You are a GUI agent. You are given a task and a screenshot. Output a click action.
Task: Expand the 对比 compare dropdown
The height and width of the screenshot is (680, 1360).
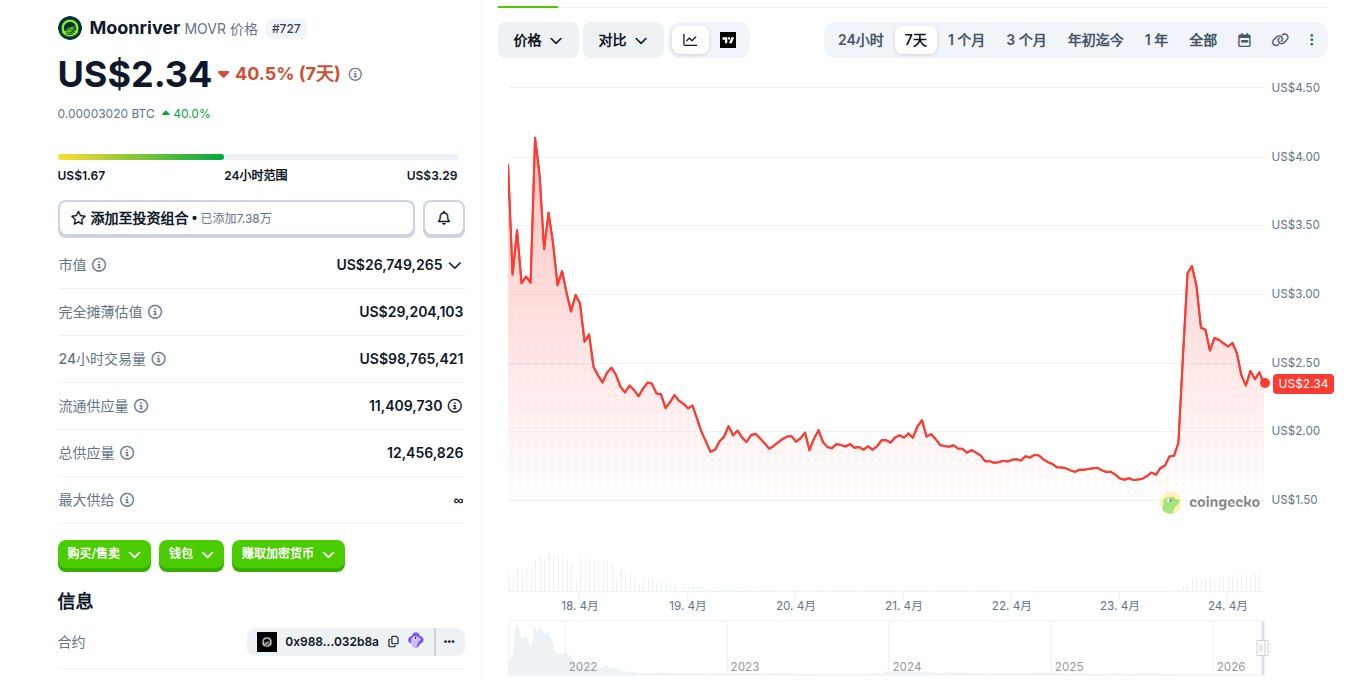pyautogui.click(x=623, y=40)
